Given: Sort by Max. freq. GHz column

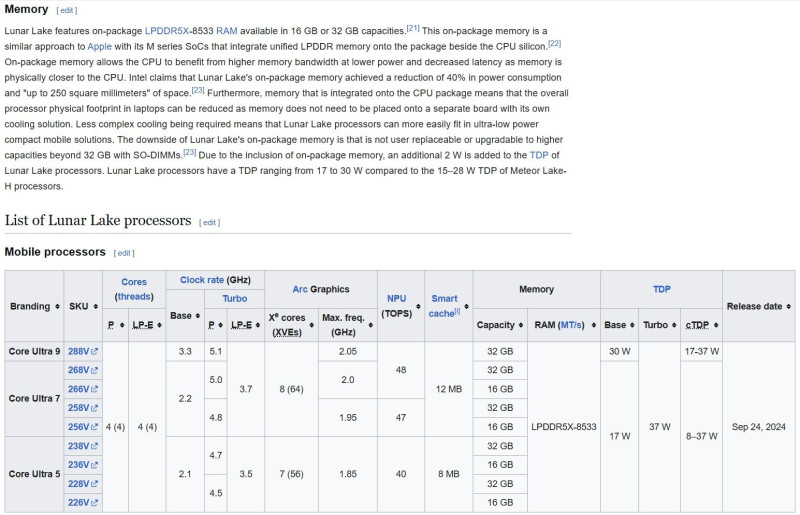Looking at the screenshot, I should pyautogui.click(x=371, y=325).
